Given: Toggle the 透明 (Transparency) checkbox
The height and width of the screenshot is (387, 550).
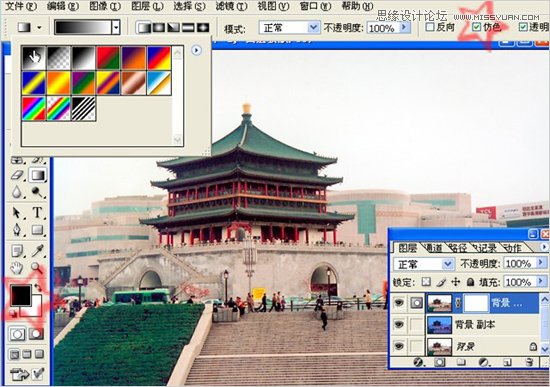Looking at the screenshot, I should (523, 27).
